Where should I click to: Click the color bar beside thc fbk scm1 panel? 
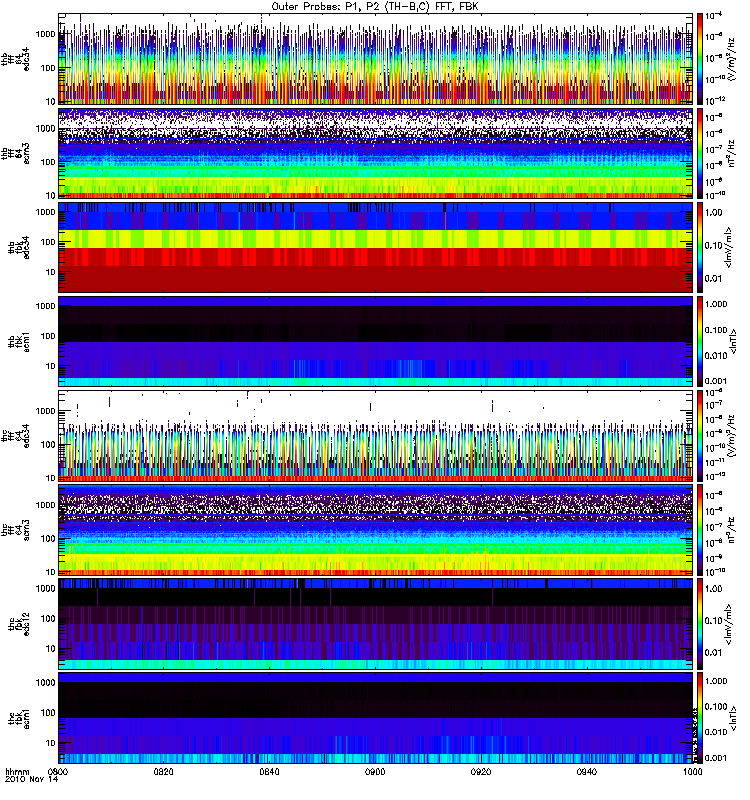click(x=700, y=718)
